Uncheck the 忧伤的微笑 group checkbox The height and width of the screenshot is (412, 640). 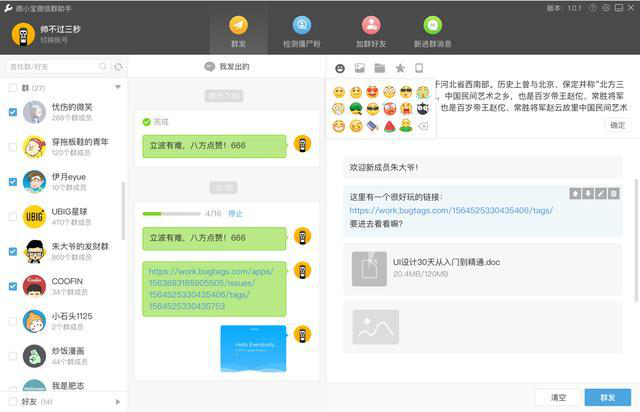pyautogui.click(x=12, y=112)
